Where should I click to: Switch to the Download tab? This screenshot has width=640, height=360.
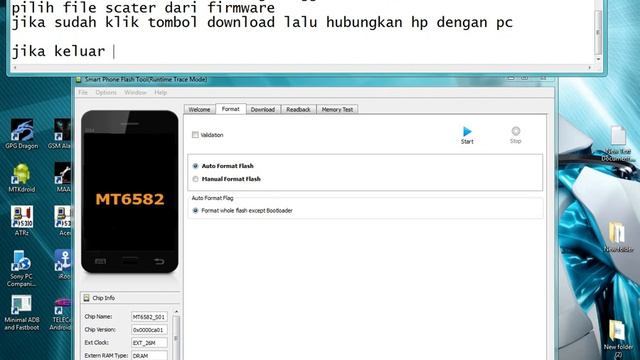(x=263, y=109)
